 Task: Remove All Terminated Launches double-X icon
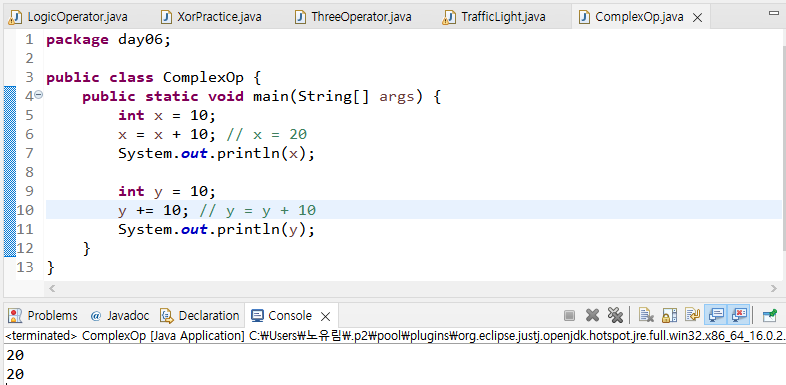(615, 315)
